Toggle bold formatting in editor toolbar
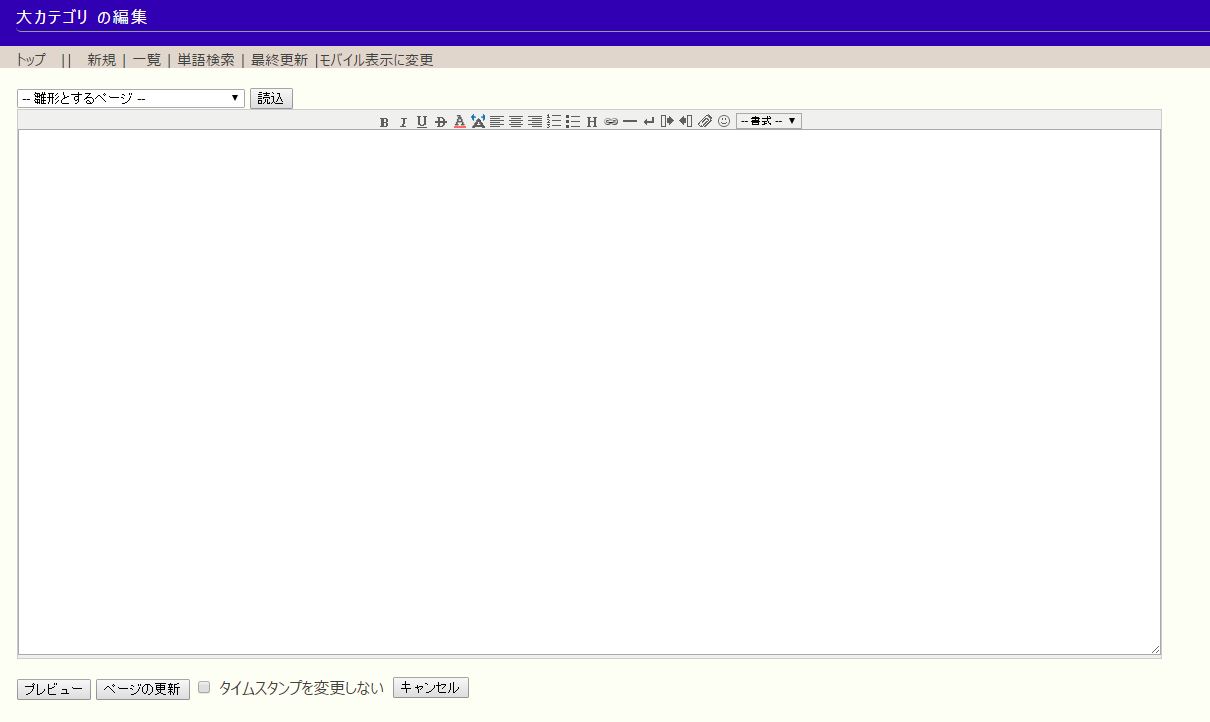Viewport: 1210px width, 722px height. (x=384, y=122)
